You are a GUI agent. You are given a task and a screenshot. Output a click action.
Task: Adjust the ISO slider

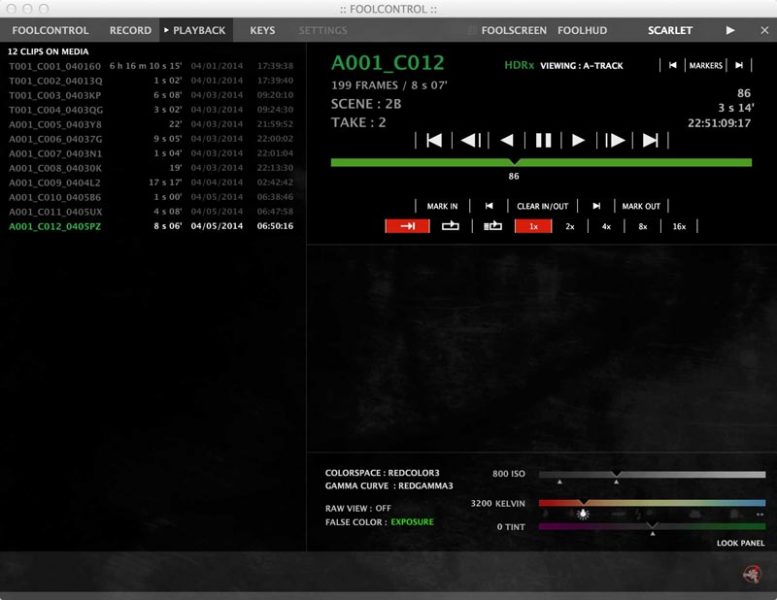[652, 475]
